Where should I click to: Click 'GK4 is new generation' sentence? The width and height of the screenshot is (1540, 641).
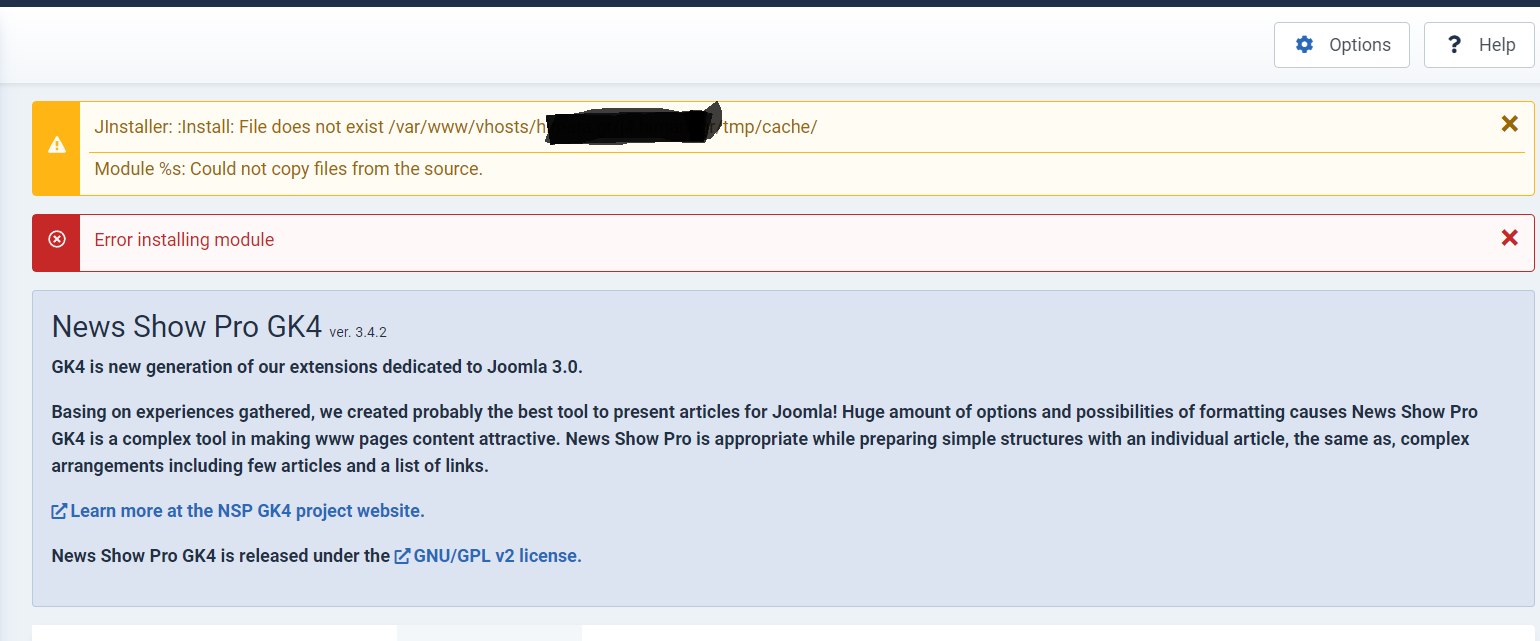pyautogui.click(x=317, y=367)
